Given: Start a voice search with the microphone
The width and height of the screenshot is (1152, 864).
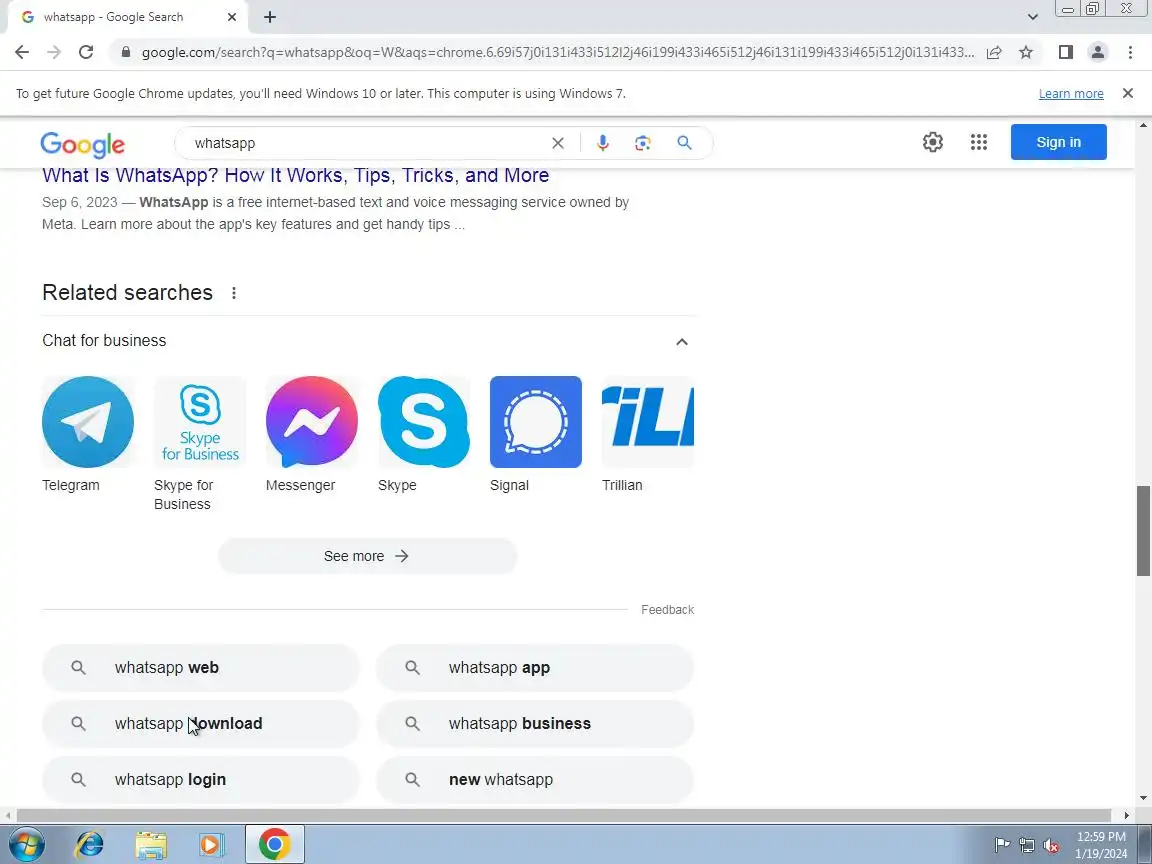Looking at the screenshot, I should pyautogui.click(x=602, y=143).
